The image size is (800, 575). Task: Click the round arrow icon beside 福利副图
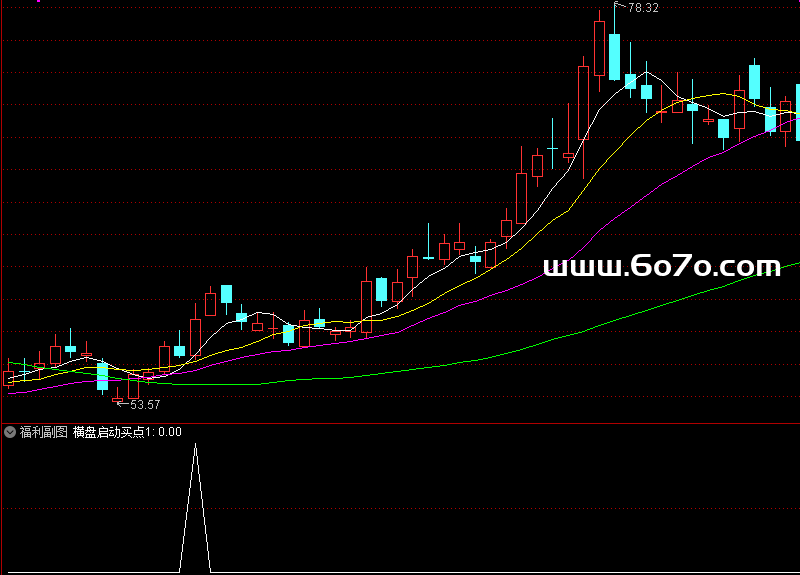click(x=10, y=432)
